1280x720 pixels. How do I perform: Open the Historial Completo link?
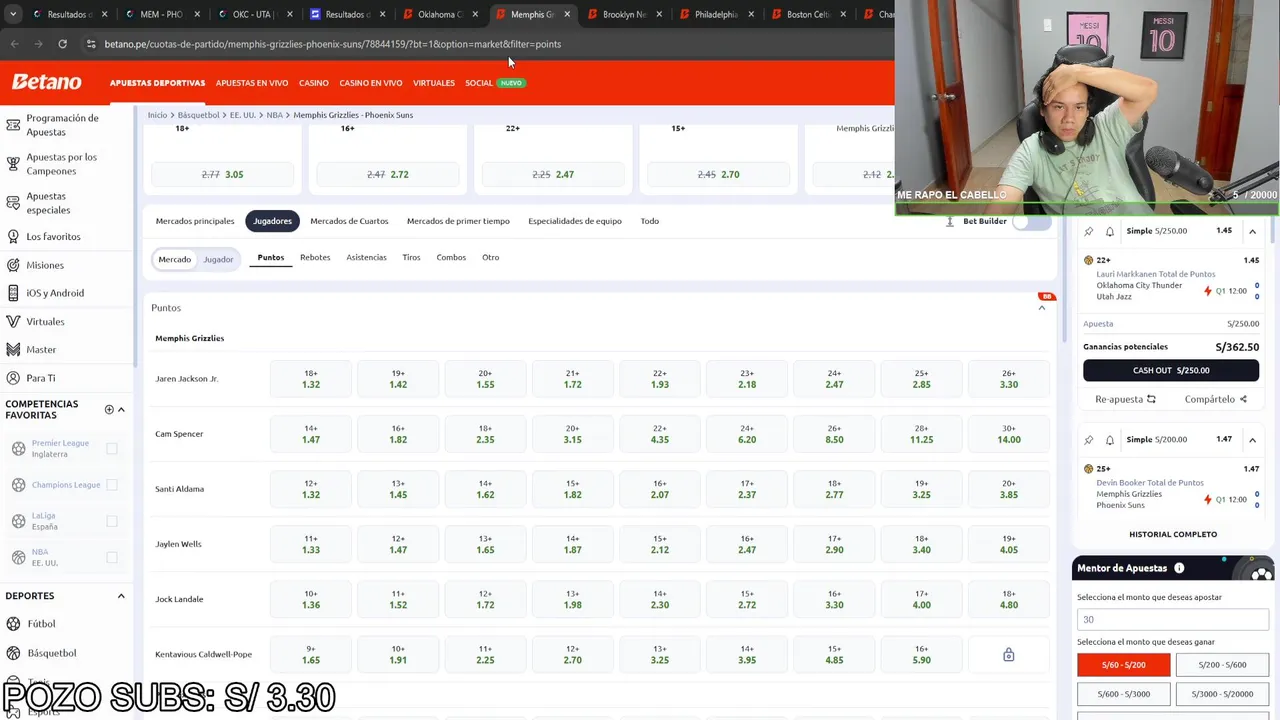coord(1173,535)
